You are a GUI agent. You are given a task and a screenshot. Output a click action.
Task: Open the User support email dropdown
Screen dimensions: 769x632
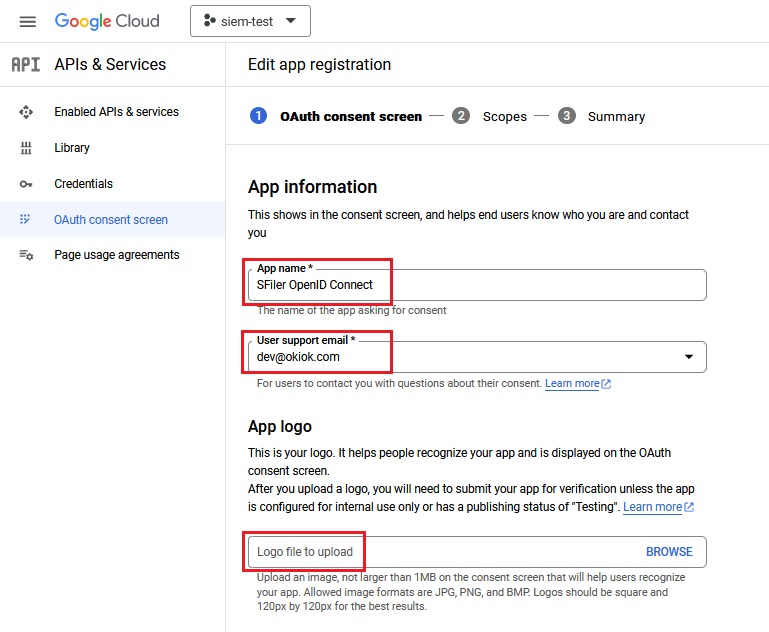tap(477, 357)
